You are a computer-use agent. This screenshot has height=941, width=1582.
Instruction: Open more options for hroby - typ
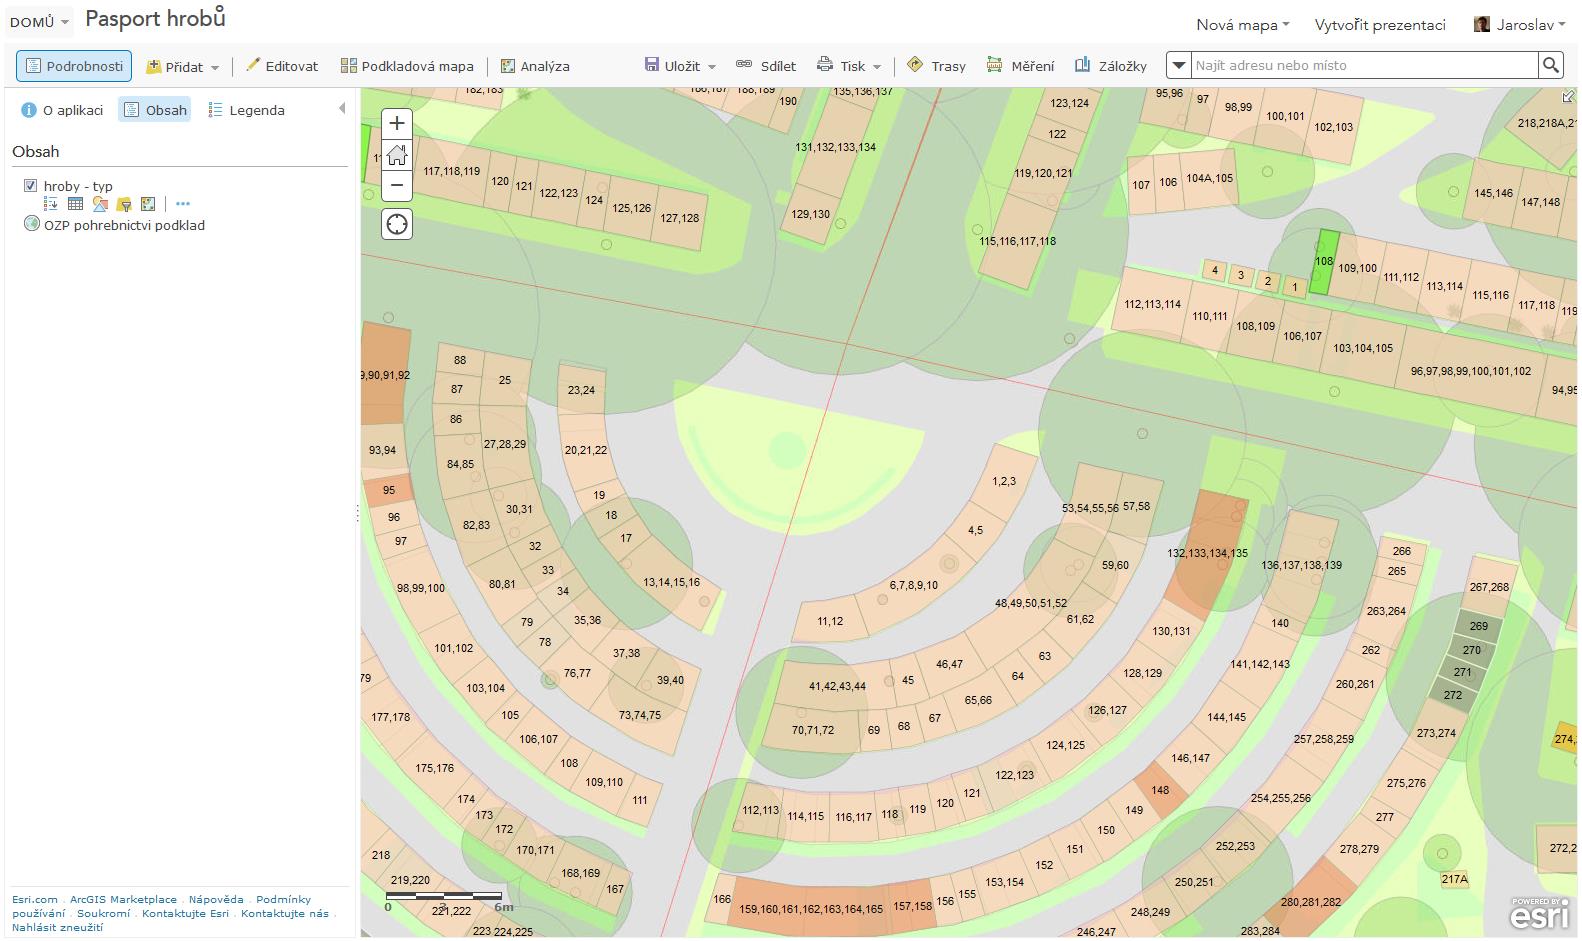[x=182, y=204]
